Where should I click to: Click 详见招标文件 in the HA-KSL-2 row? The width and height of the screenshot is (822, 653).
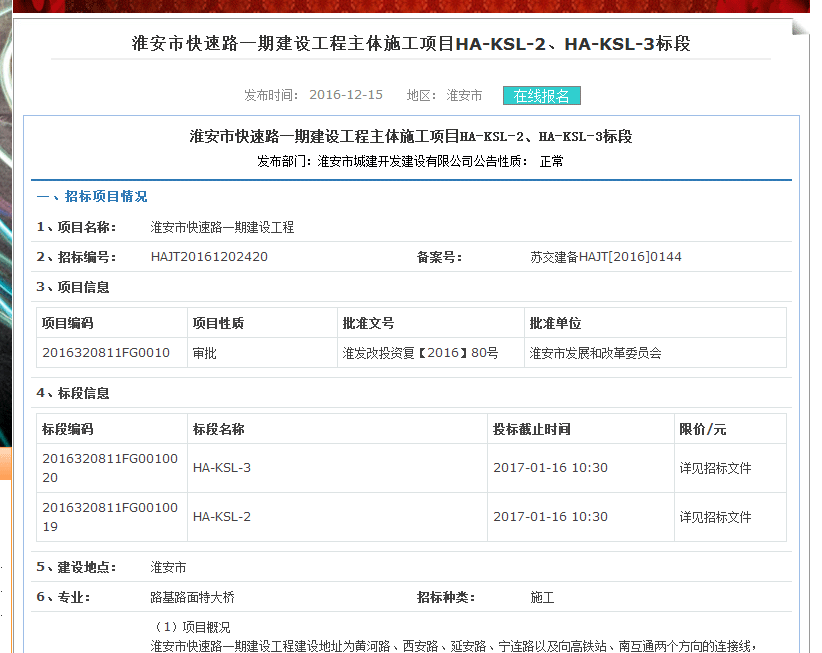[x=715, y=517]
